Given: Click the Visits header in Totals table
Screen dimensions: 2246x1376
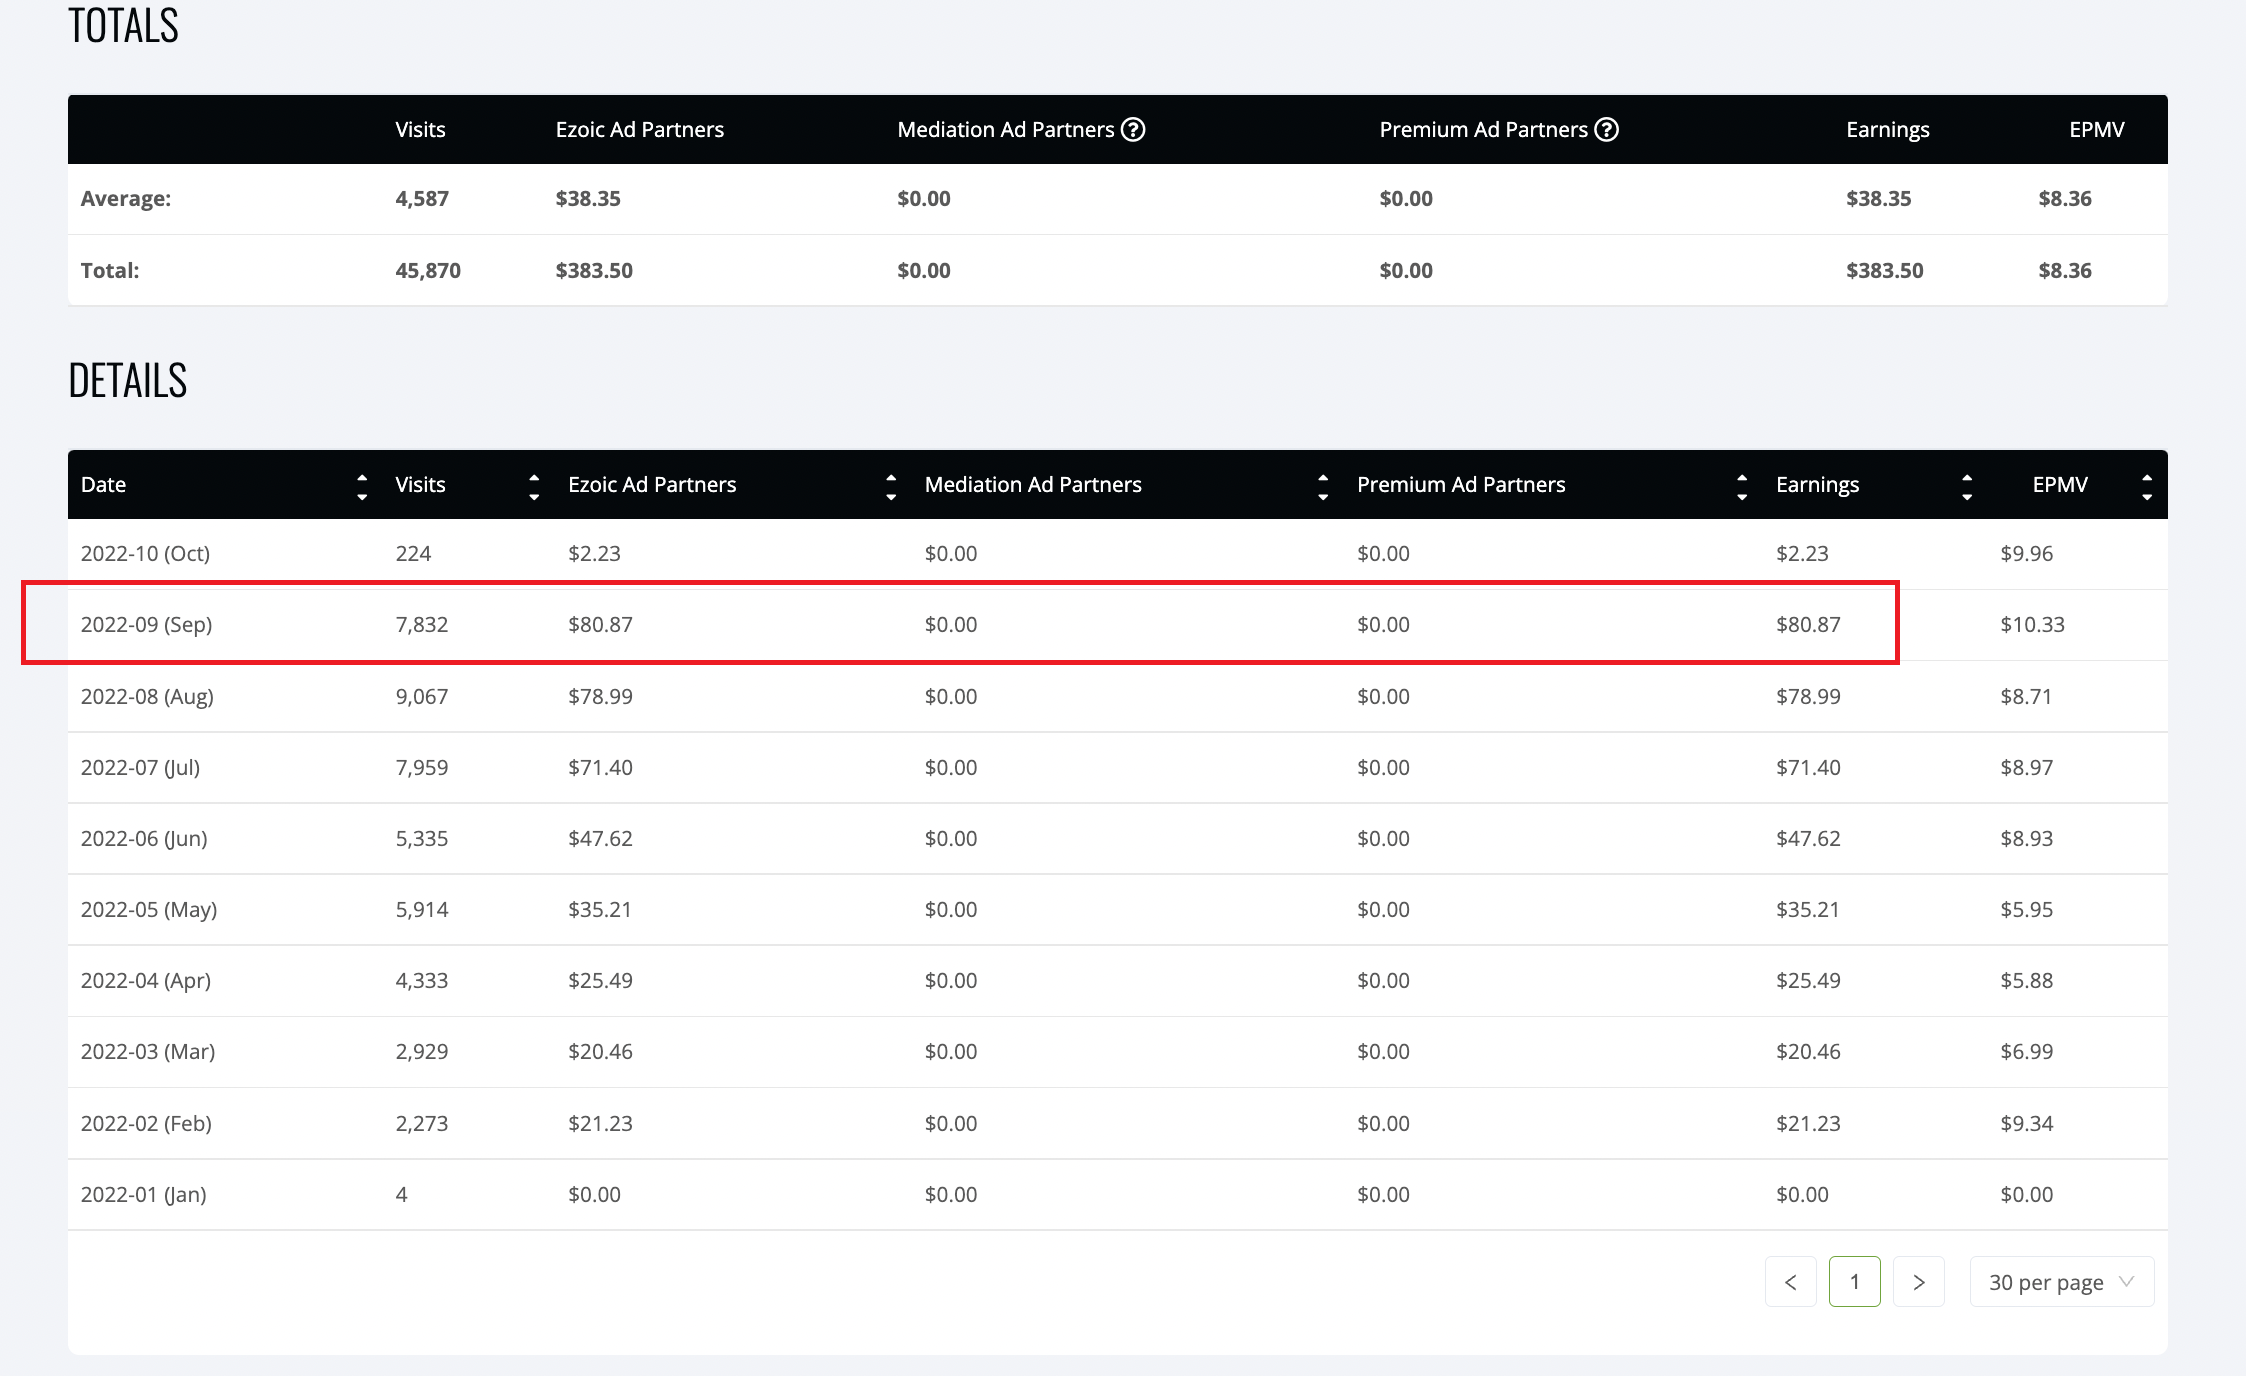Looking at the screenshot, I should coord(420,130).
